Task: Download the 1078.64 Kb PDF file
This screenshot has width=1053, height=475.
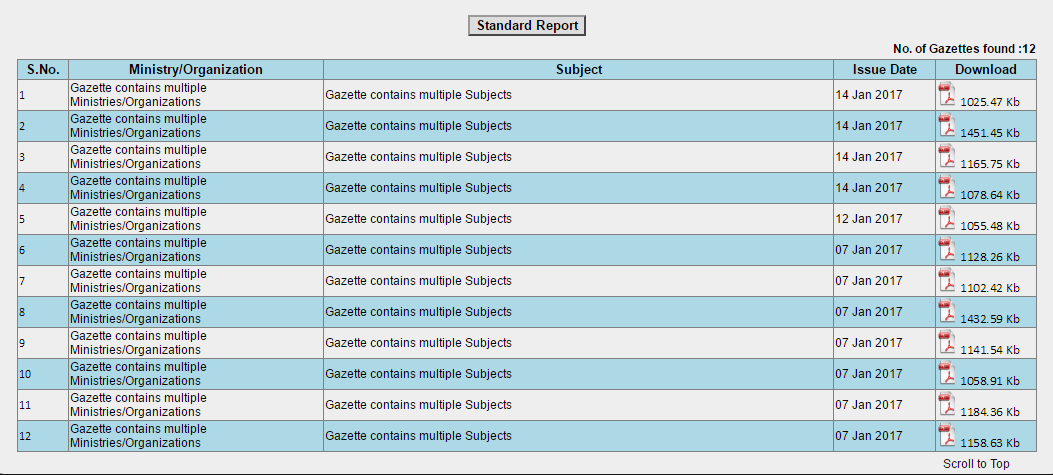Action: (x=946, y=187)
